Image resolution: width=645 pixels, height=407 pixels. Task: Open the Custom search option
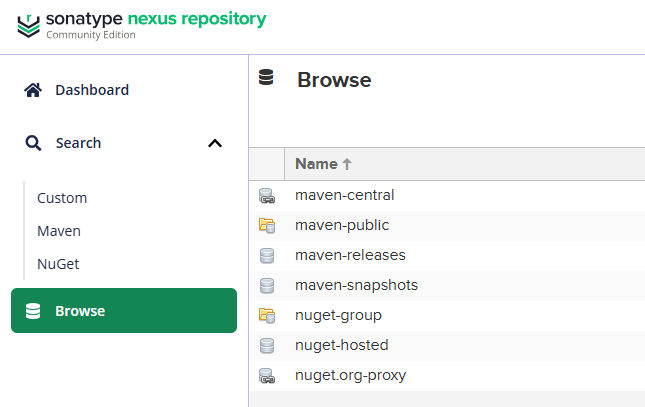62,198
